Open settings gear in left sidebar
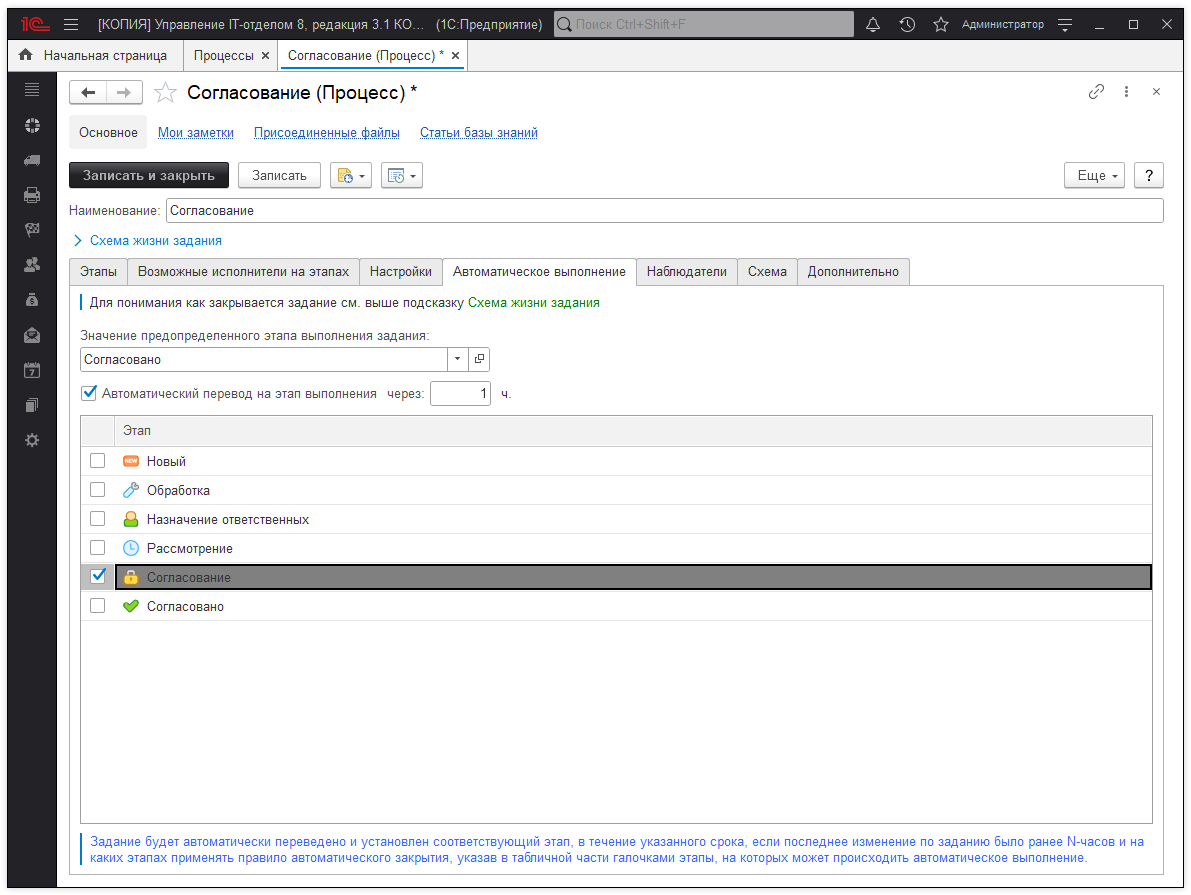 [x=32, y=440]
